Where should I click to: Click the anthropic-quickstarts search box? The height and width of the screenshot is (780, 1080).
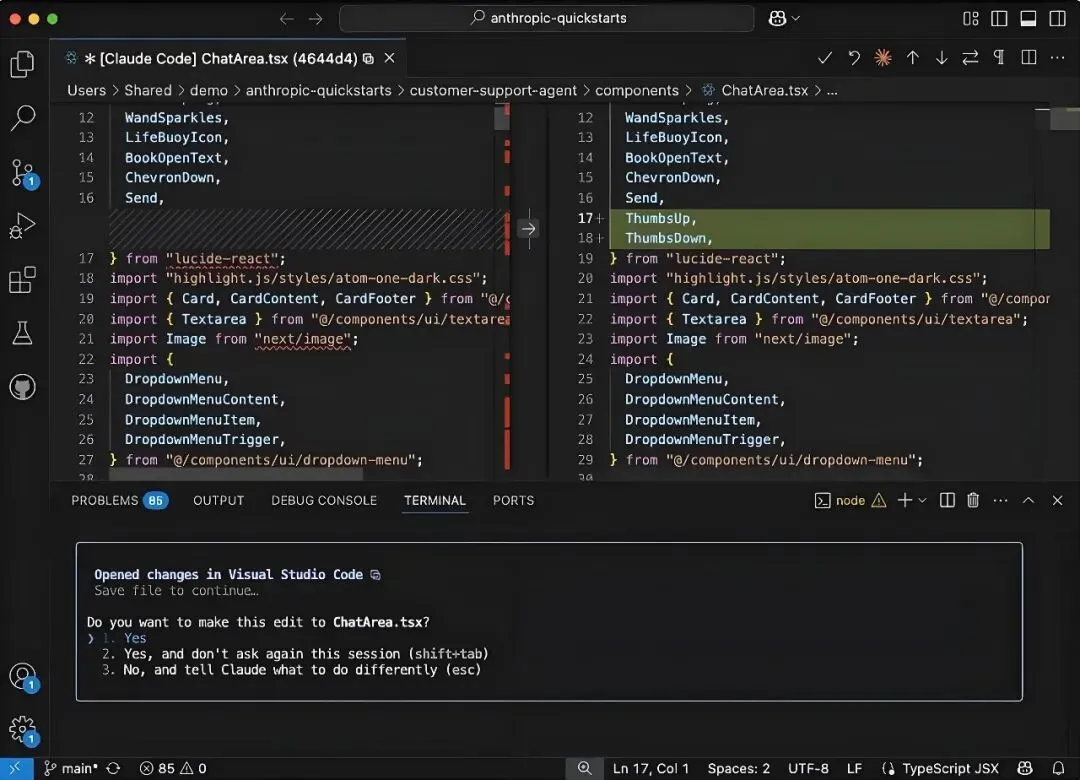(x=547, y=19)
